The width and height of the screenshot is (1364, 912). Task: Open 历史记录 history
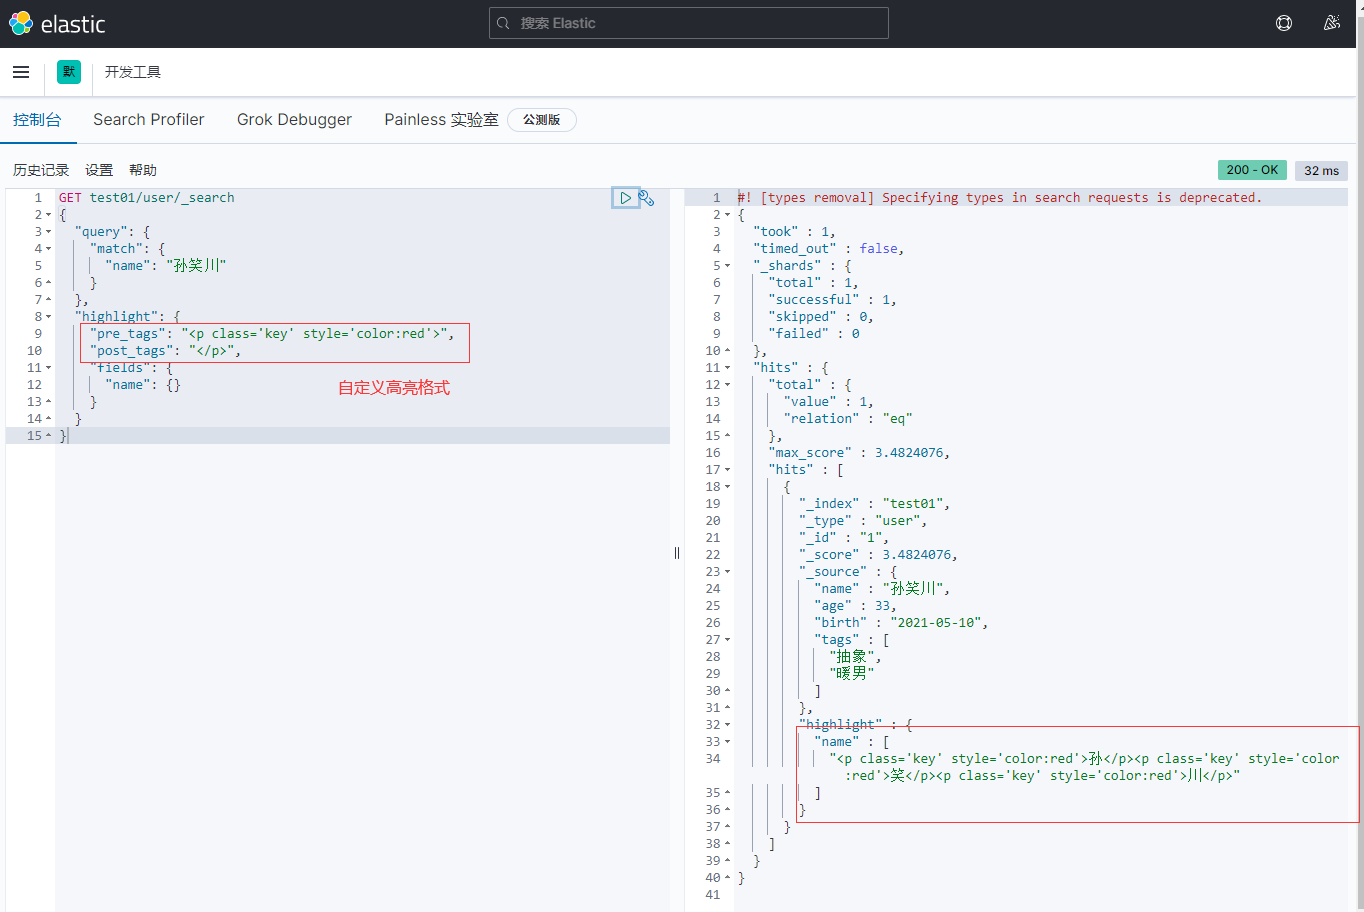click(x=41, y=170)
